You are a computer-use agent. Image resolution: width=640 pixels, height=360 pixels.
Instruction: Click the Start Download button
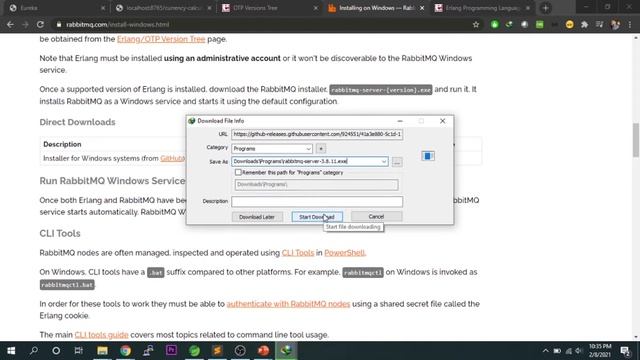(x=317, y=217)
